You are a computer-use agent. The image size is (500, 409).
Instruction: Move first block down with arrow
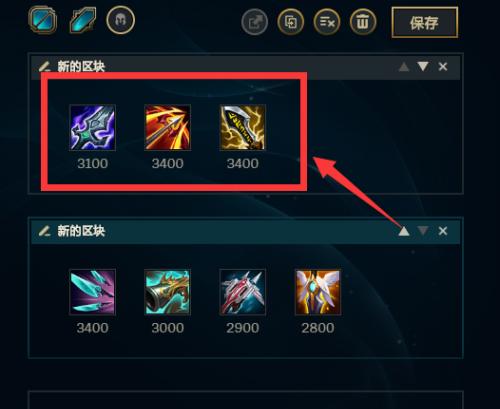pos(423,66)
